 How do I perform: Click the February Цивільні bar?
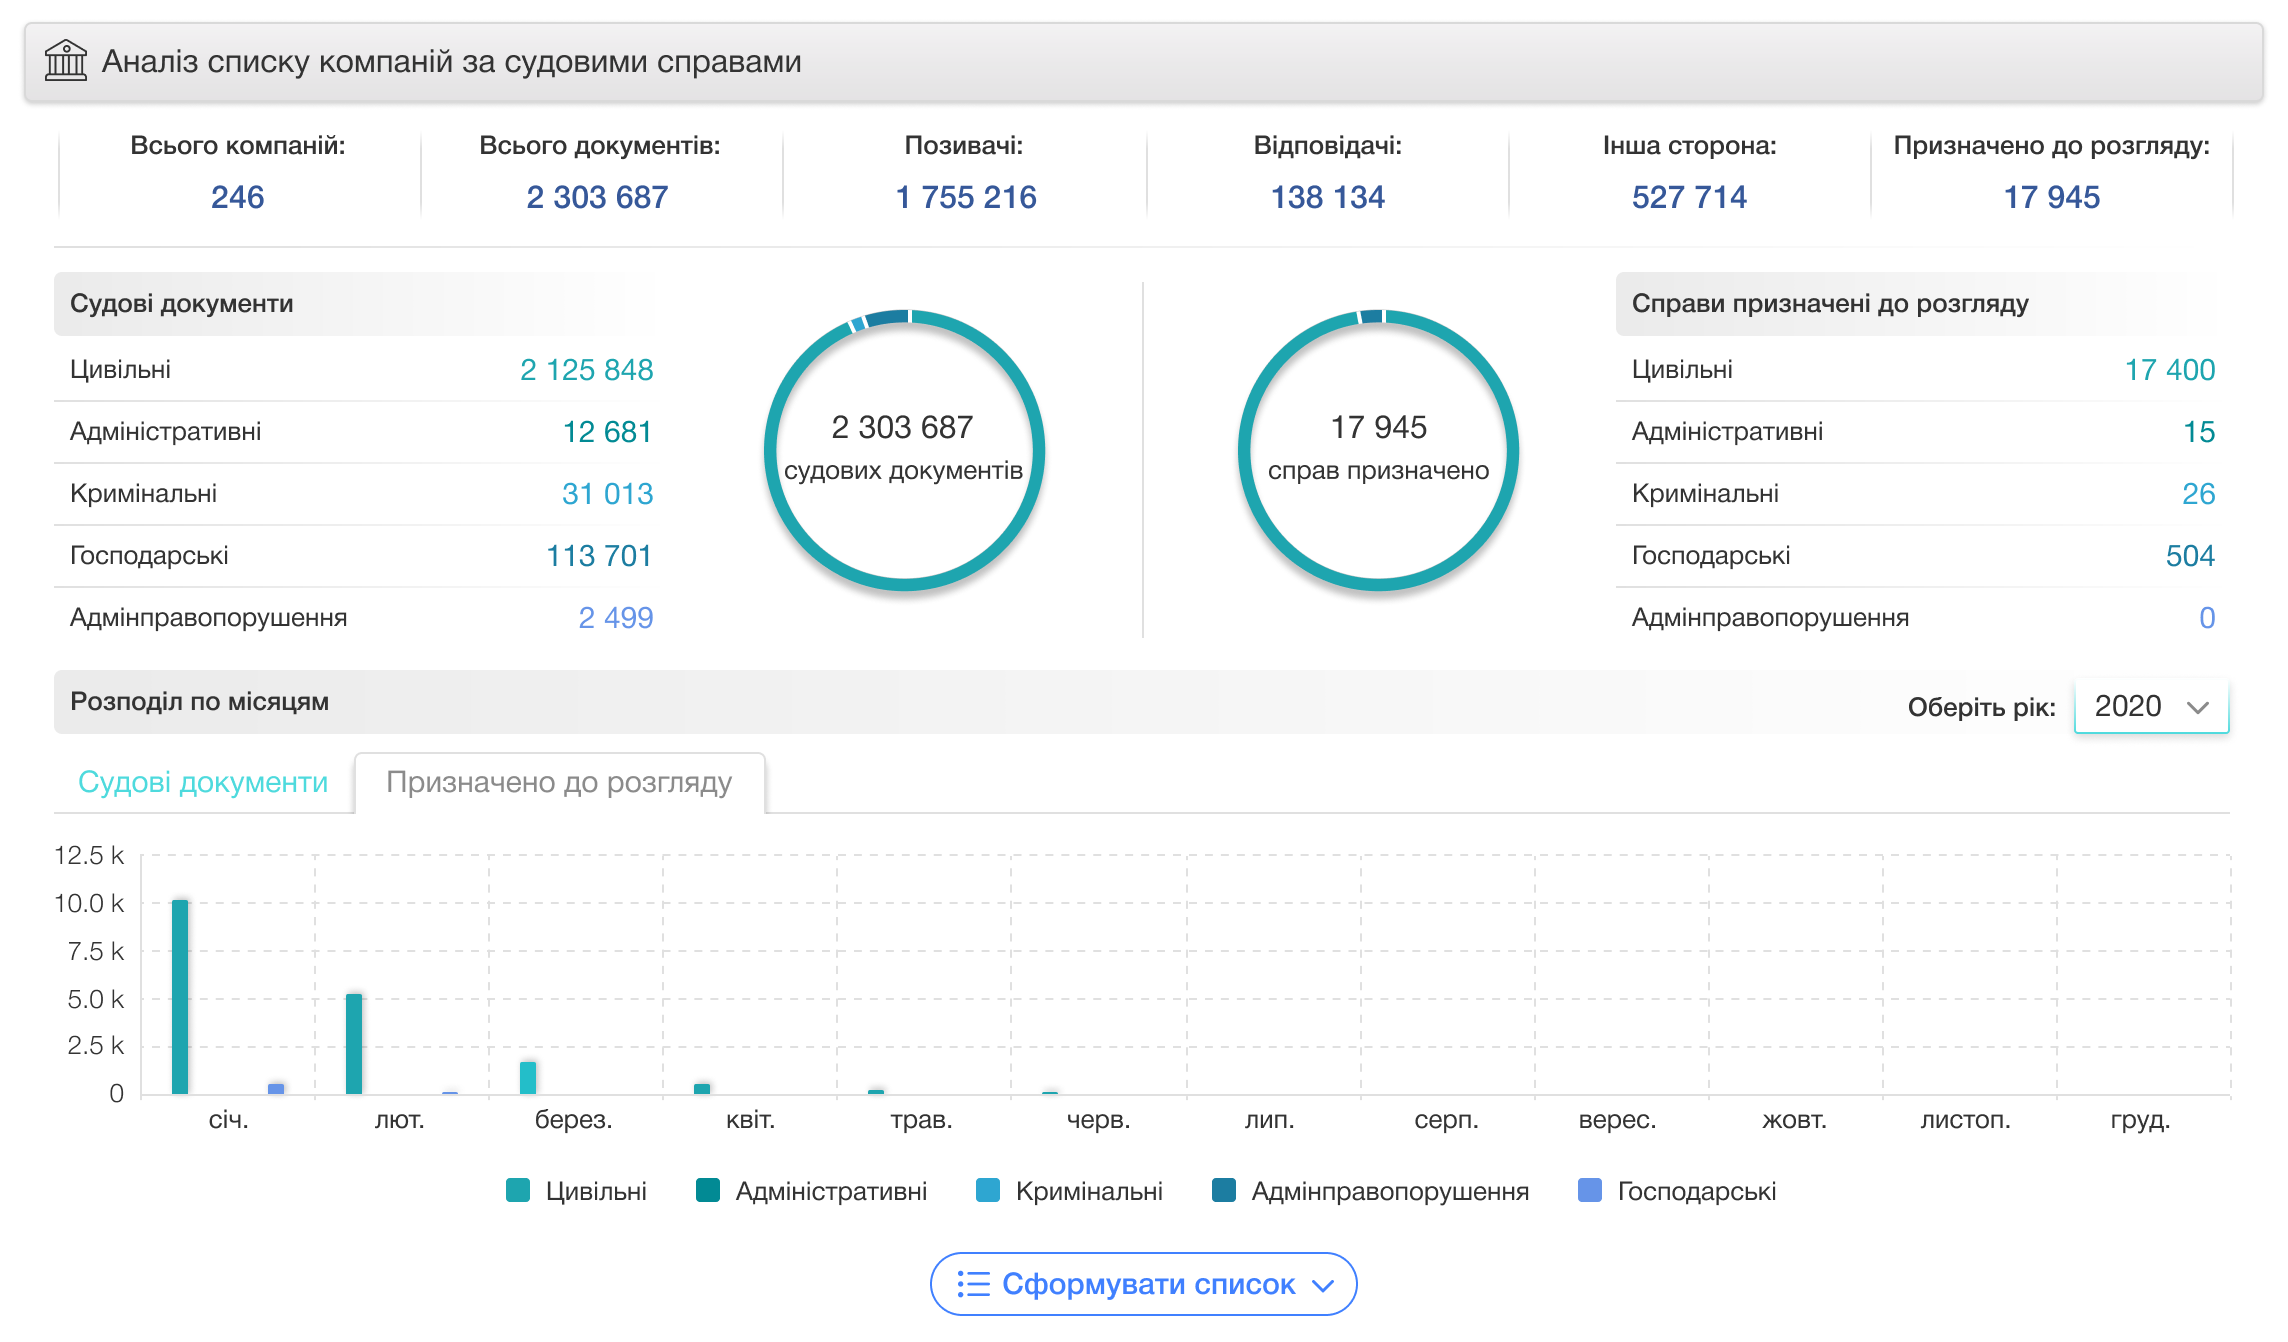[354, 1043]
